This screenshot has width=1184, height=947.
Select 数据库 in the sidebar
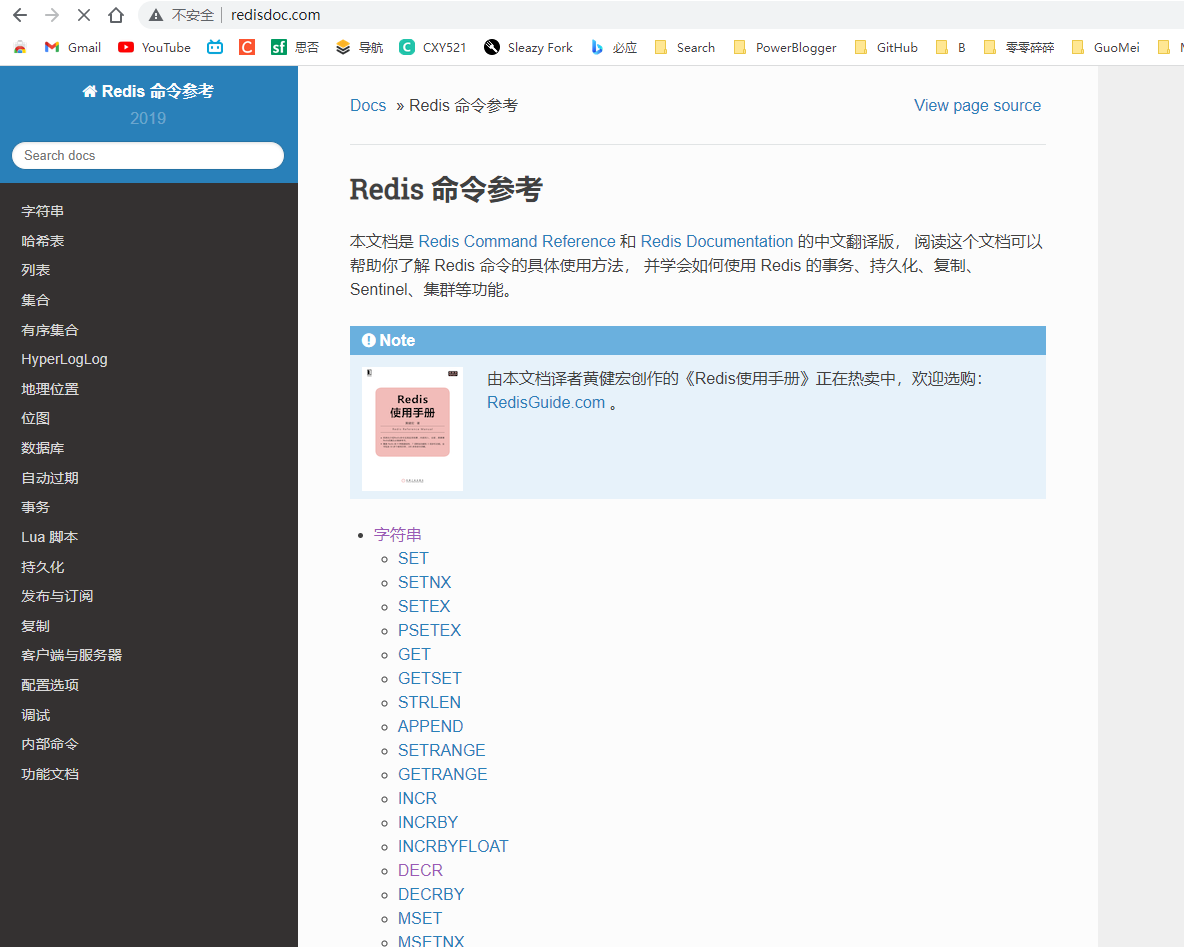[42, 449]
